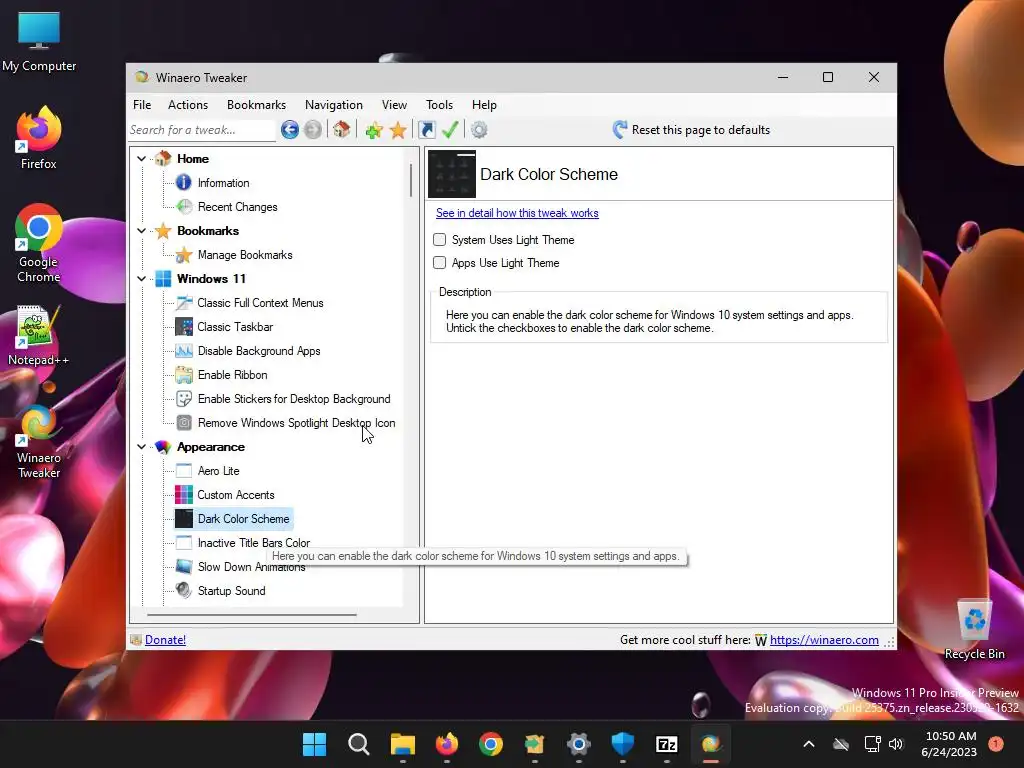Select Recycle Bin desktop icon
Viewport: 1024px width, 768px height.
974,630
